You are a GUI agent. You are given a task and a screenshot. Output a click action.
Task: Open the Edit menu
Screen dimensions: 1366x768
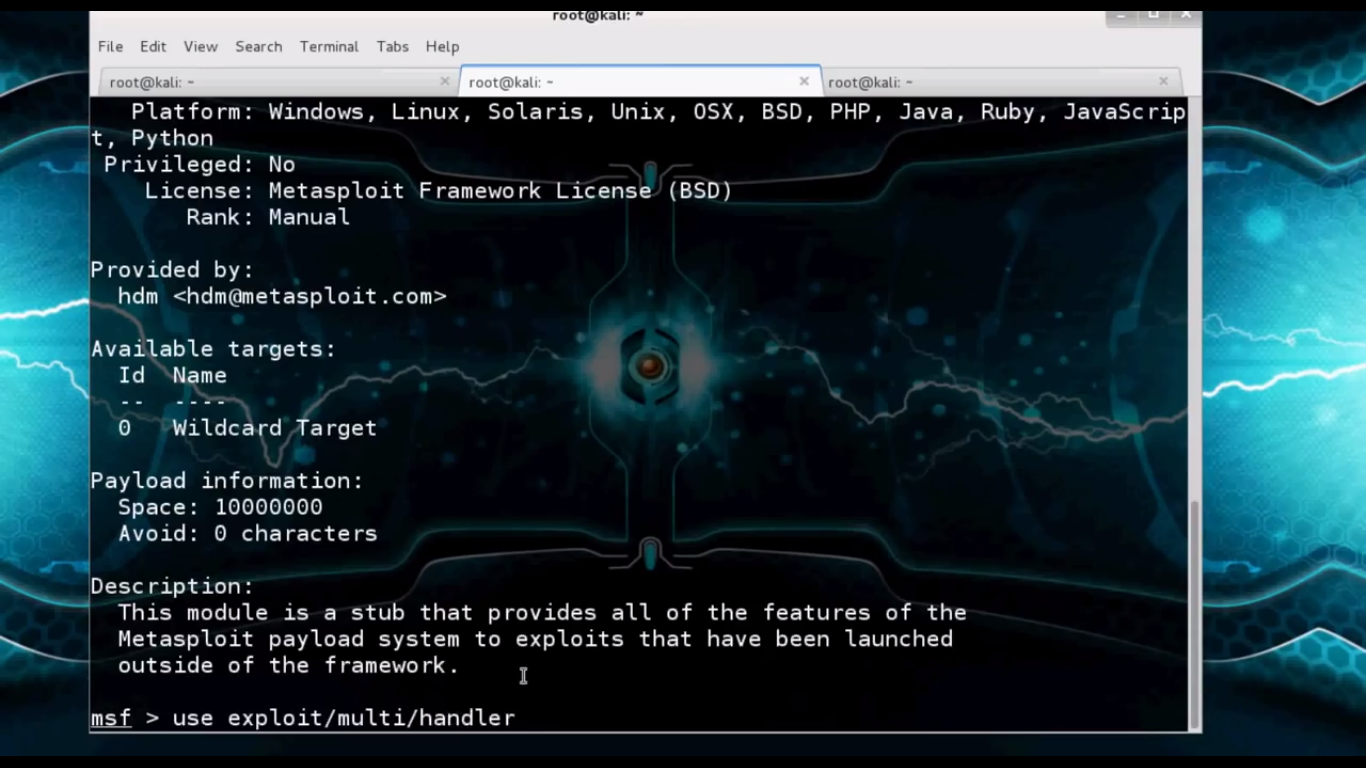(152, 46)
